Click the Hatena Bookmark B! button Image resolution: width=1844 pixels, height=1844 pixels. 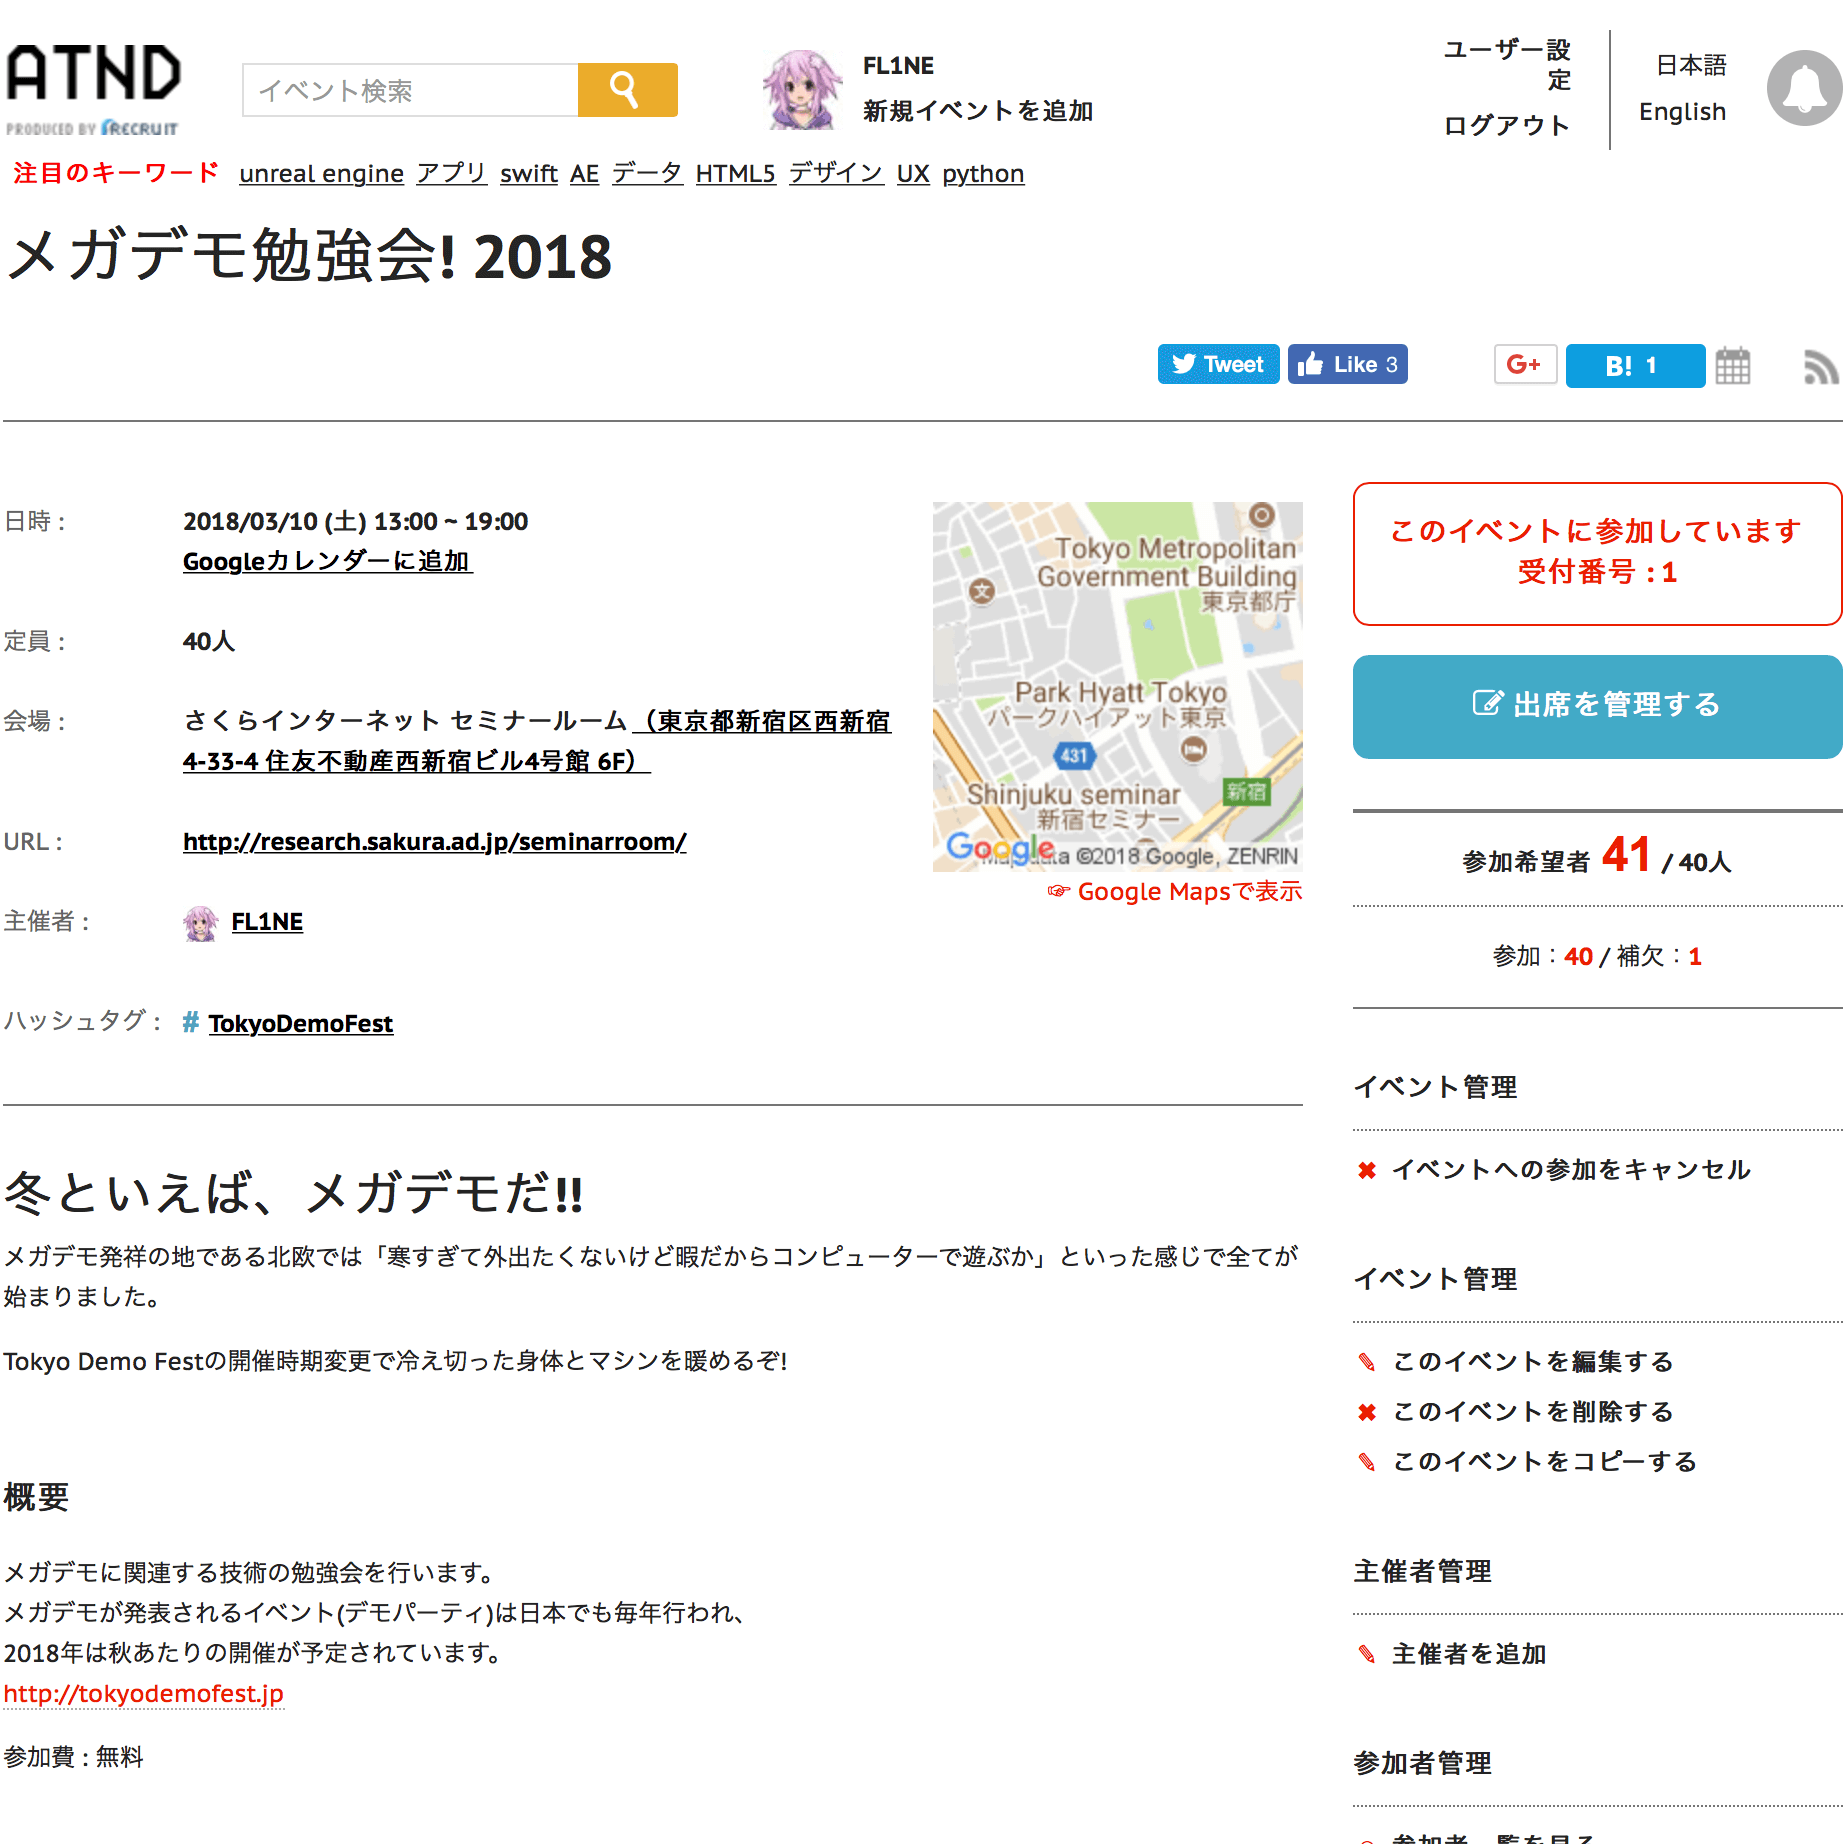point(1633,366)
